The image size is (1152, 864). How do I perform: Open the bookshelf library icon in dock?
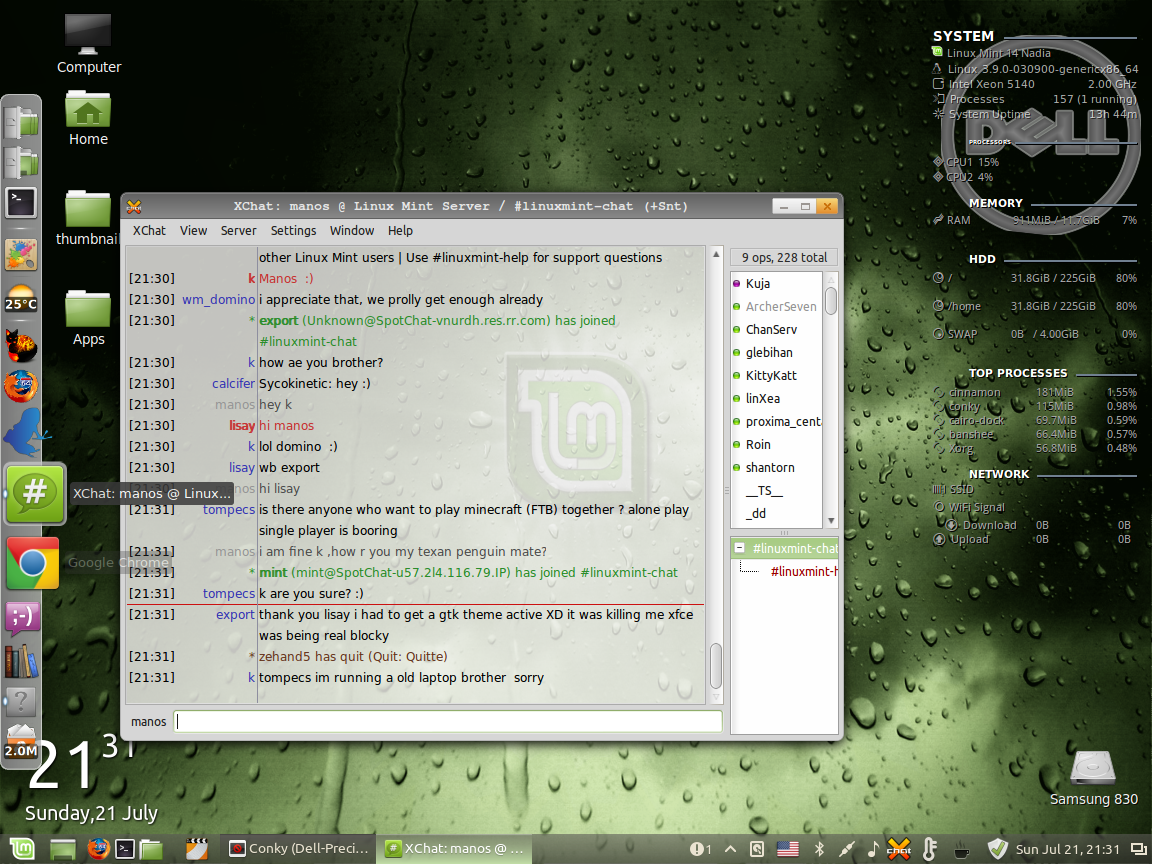(21, 661)
